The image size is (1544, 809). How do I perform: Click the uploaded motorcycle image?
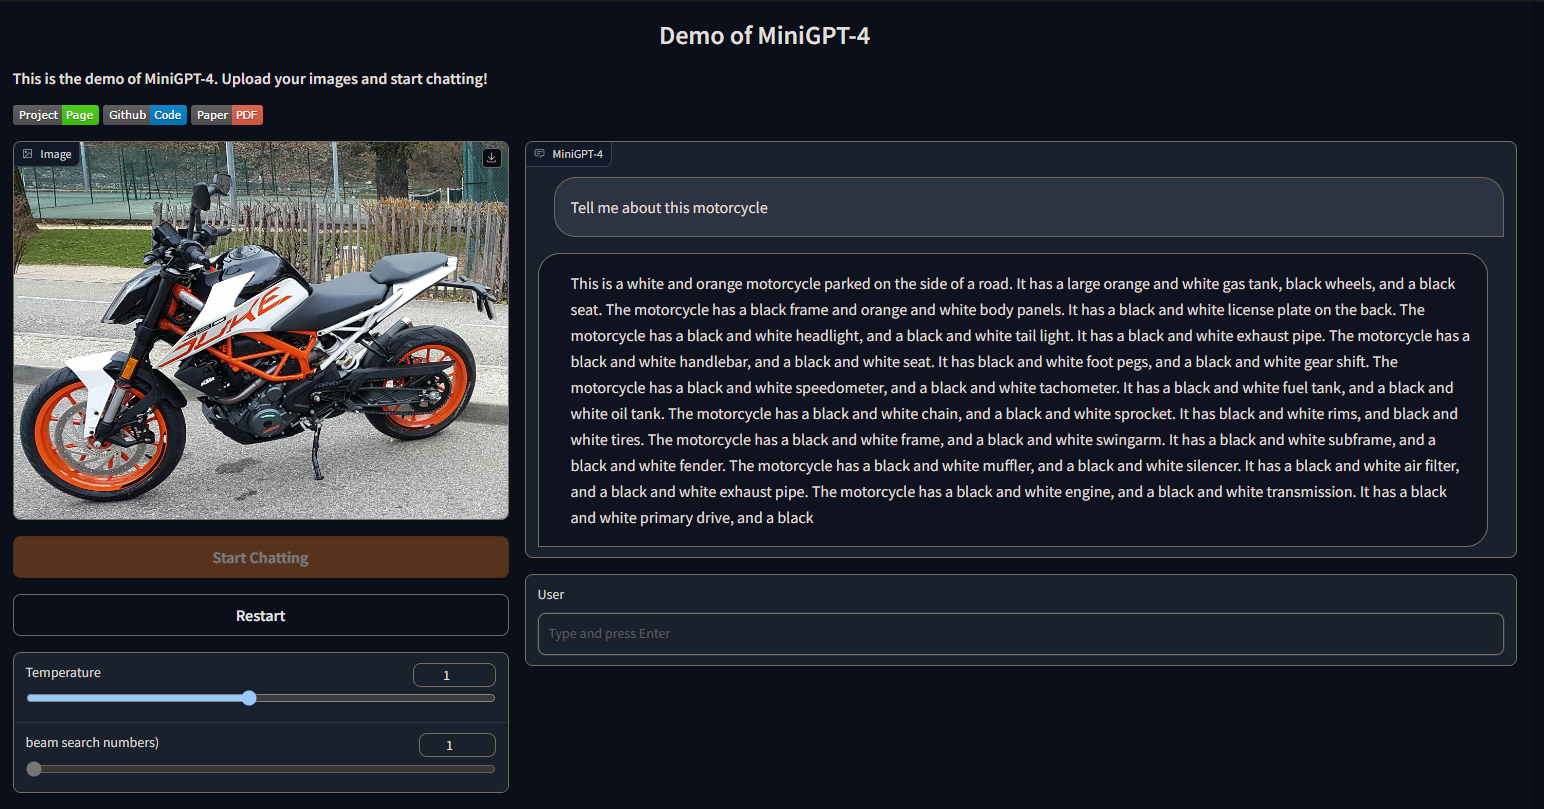tap(261, 330)
